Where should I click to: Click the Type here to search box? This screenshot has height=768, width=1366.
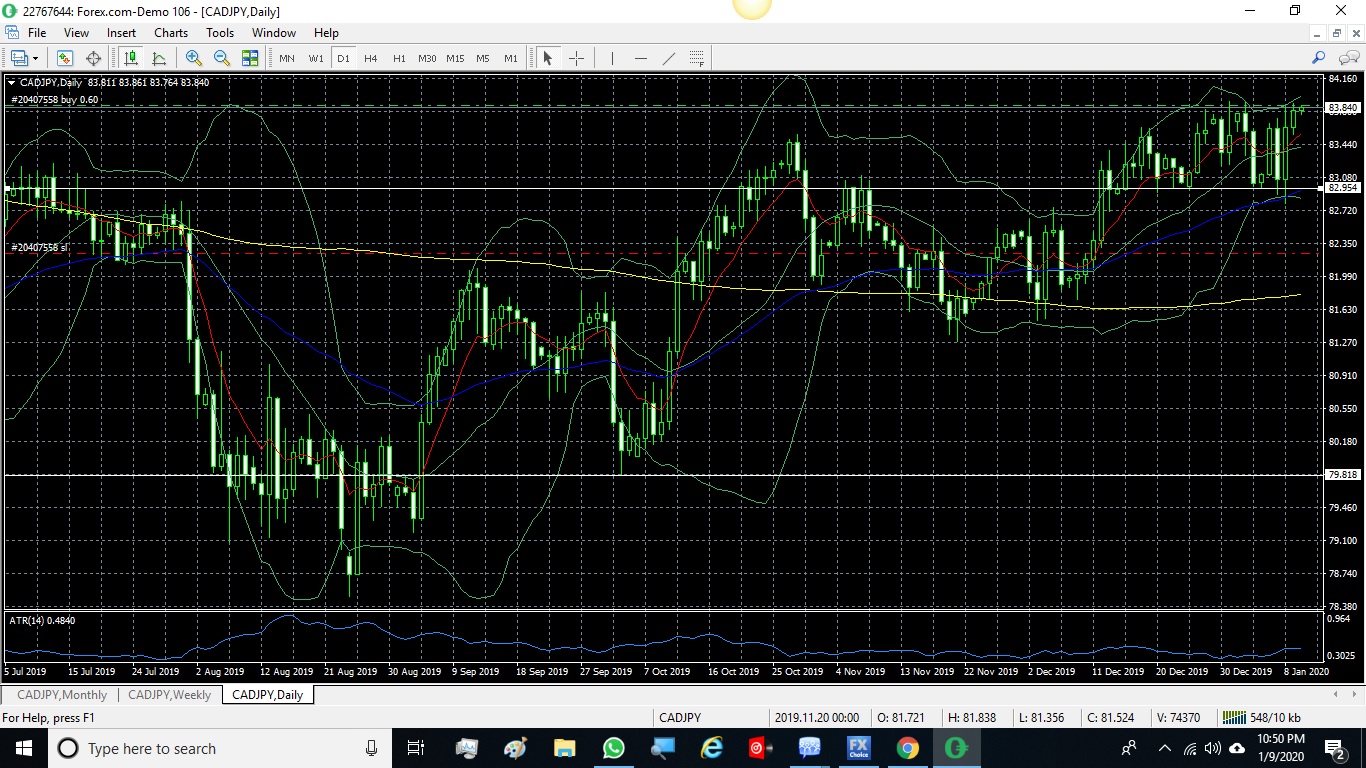tap(220, 748)
